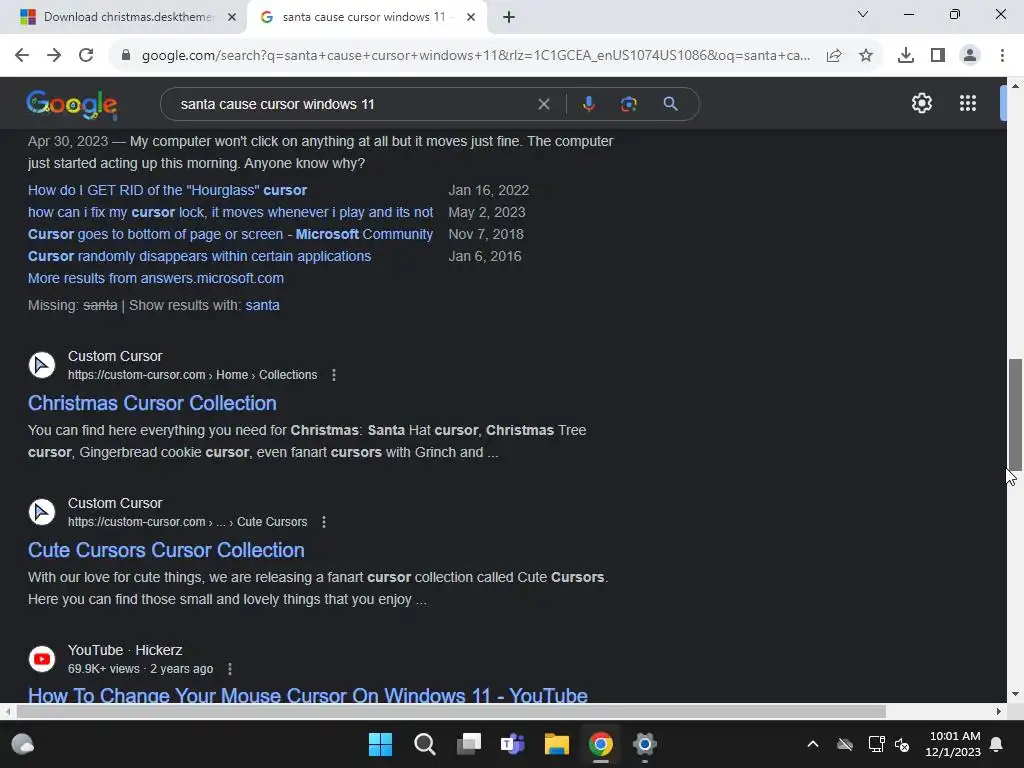1024x768 pixels.
Task: Switch to the Download christmas.desktheme tab
Action: [x=129, y=17]
